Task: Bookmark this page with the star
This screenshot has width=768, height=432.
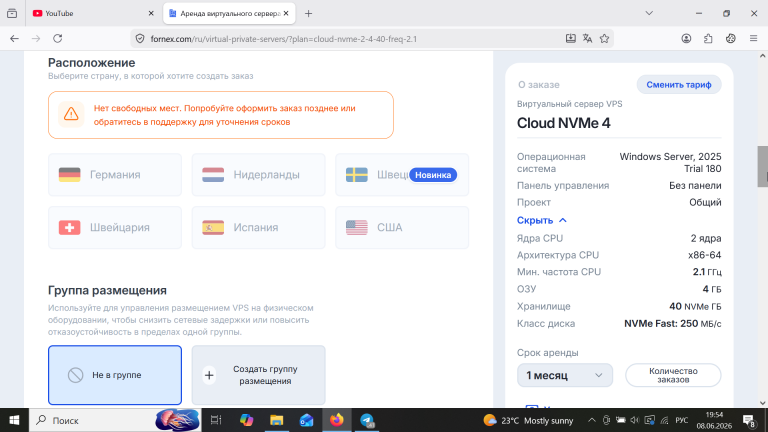Action: coord(604,38)
